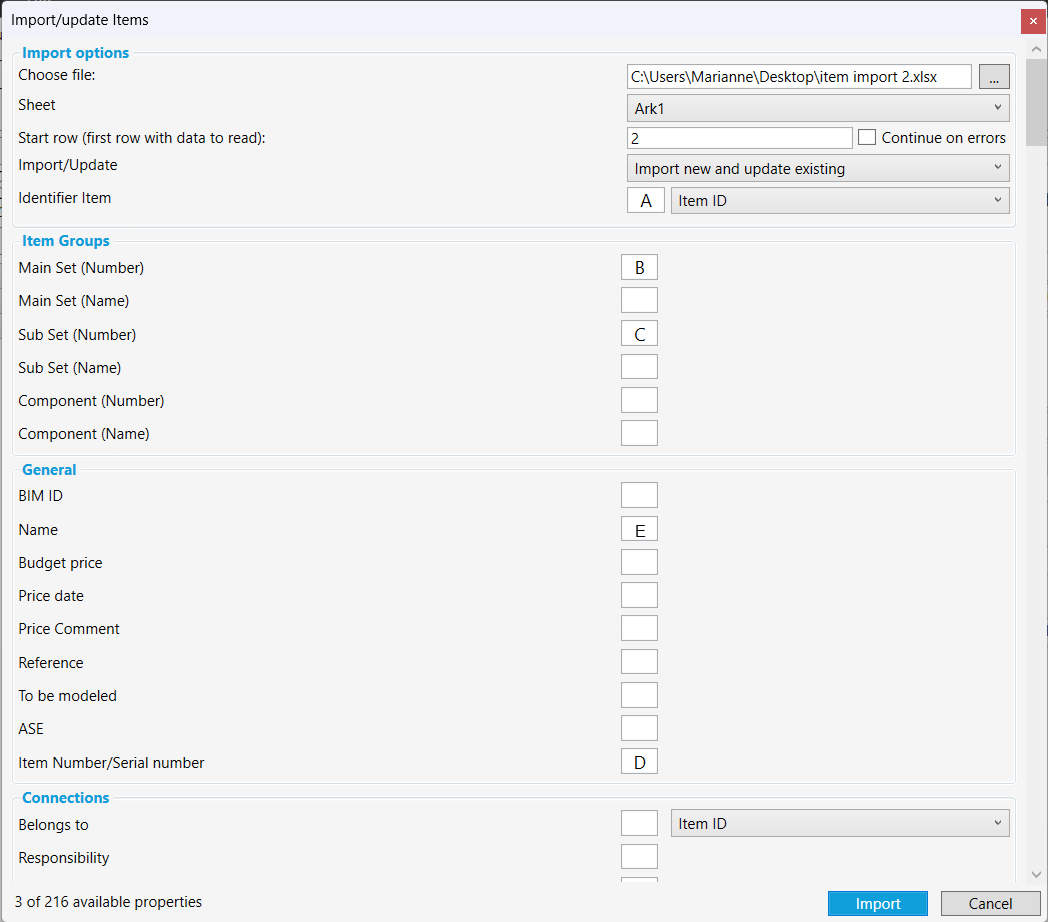Click Main Set (Number) column box
The image size is (1048, 922).
639,268
